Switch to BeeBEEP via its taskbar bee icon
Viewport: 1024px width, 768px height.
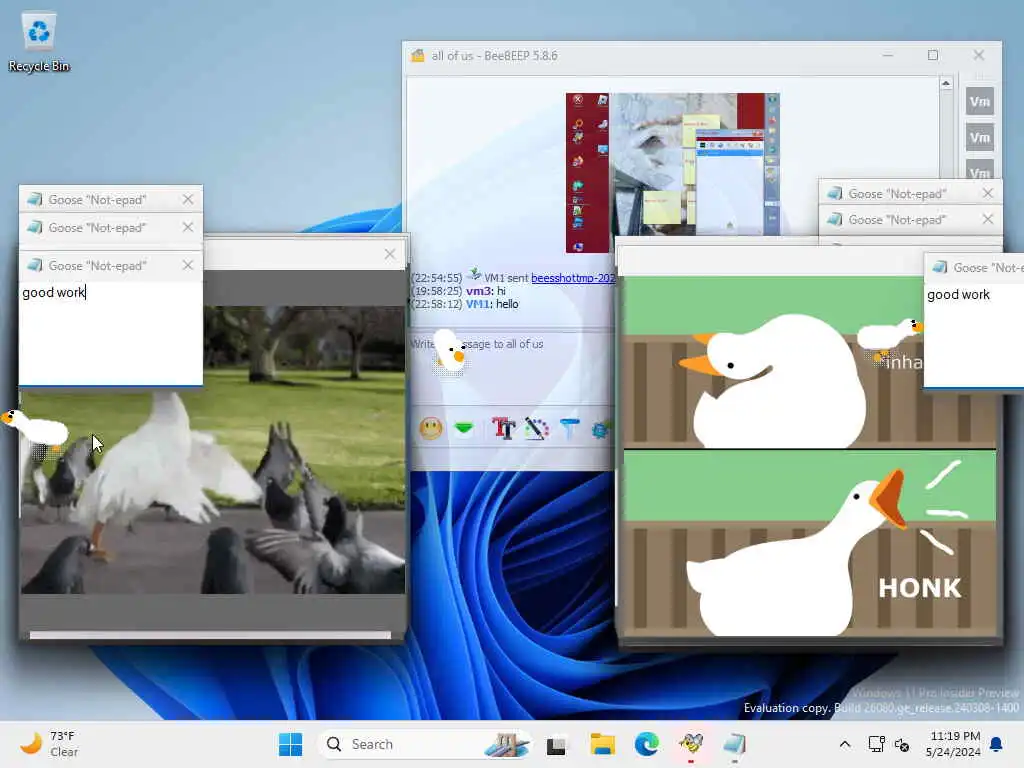(691, 744)
